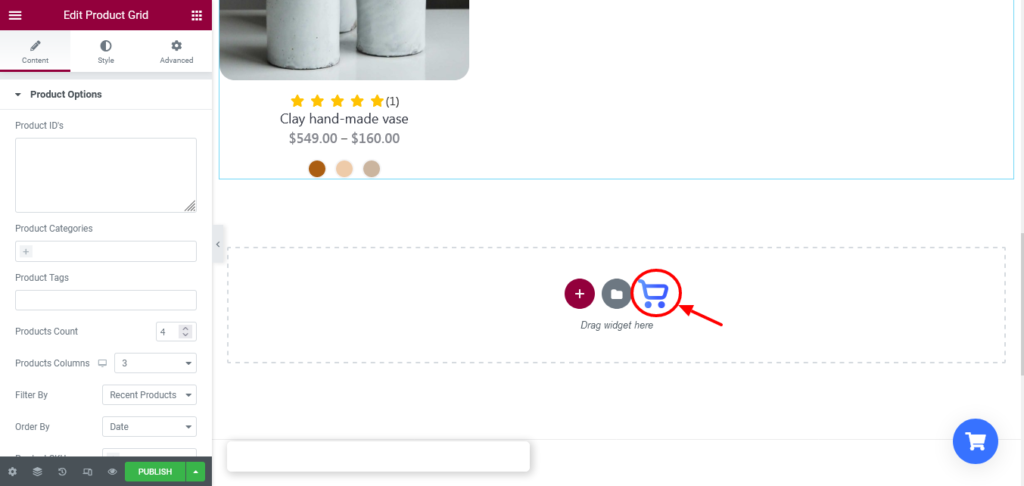Open the history icon in the bottom bar
1024x486 pixels.
click(x=62, y=472)
